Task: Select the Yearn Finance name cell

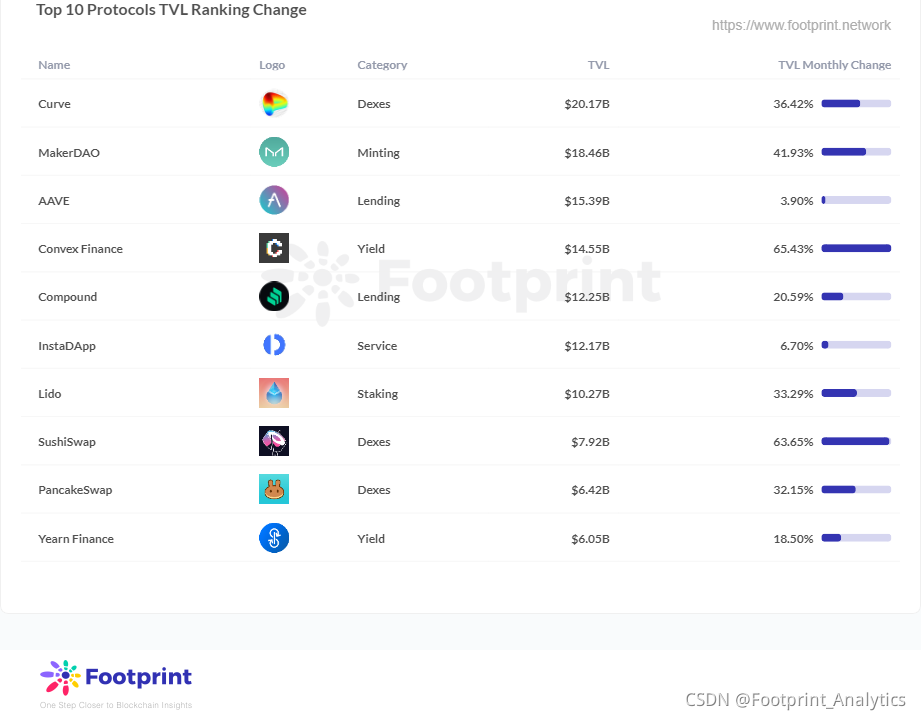Action: point(76,539)
